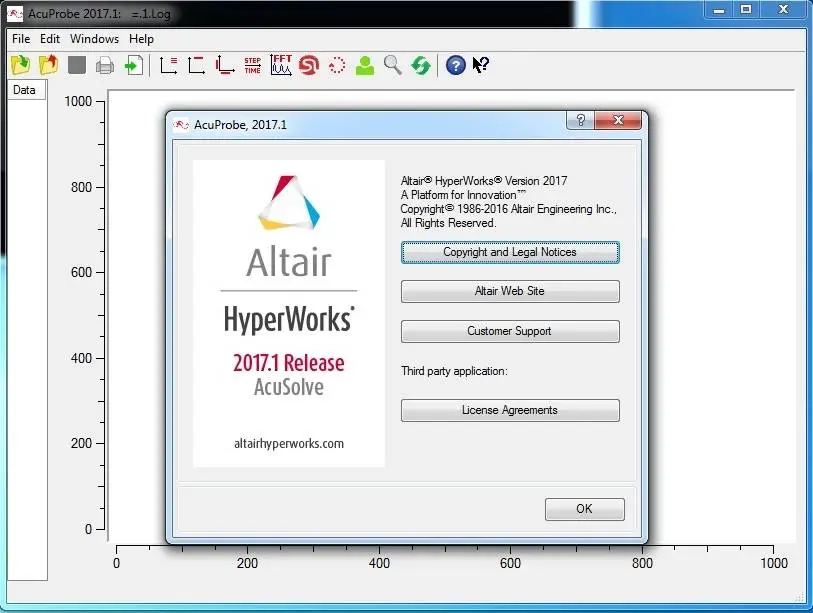Close the AcuProbe 2017.1 about dialog

point(618,120)
